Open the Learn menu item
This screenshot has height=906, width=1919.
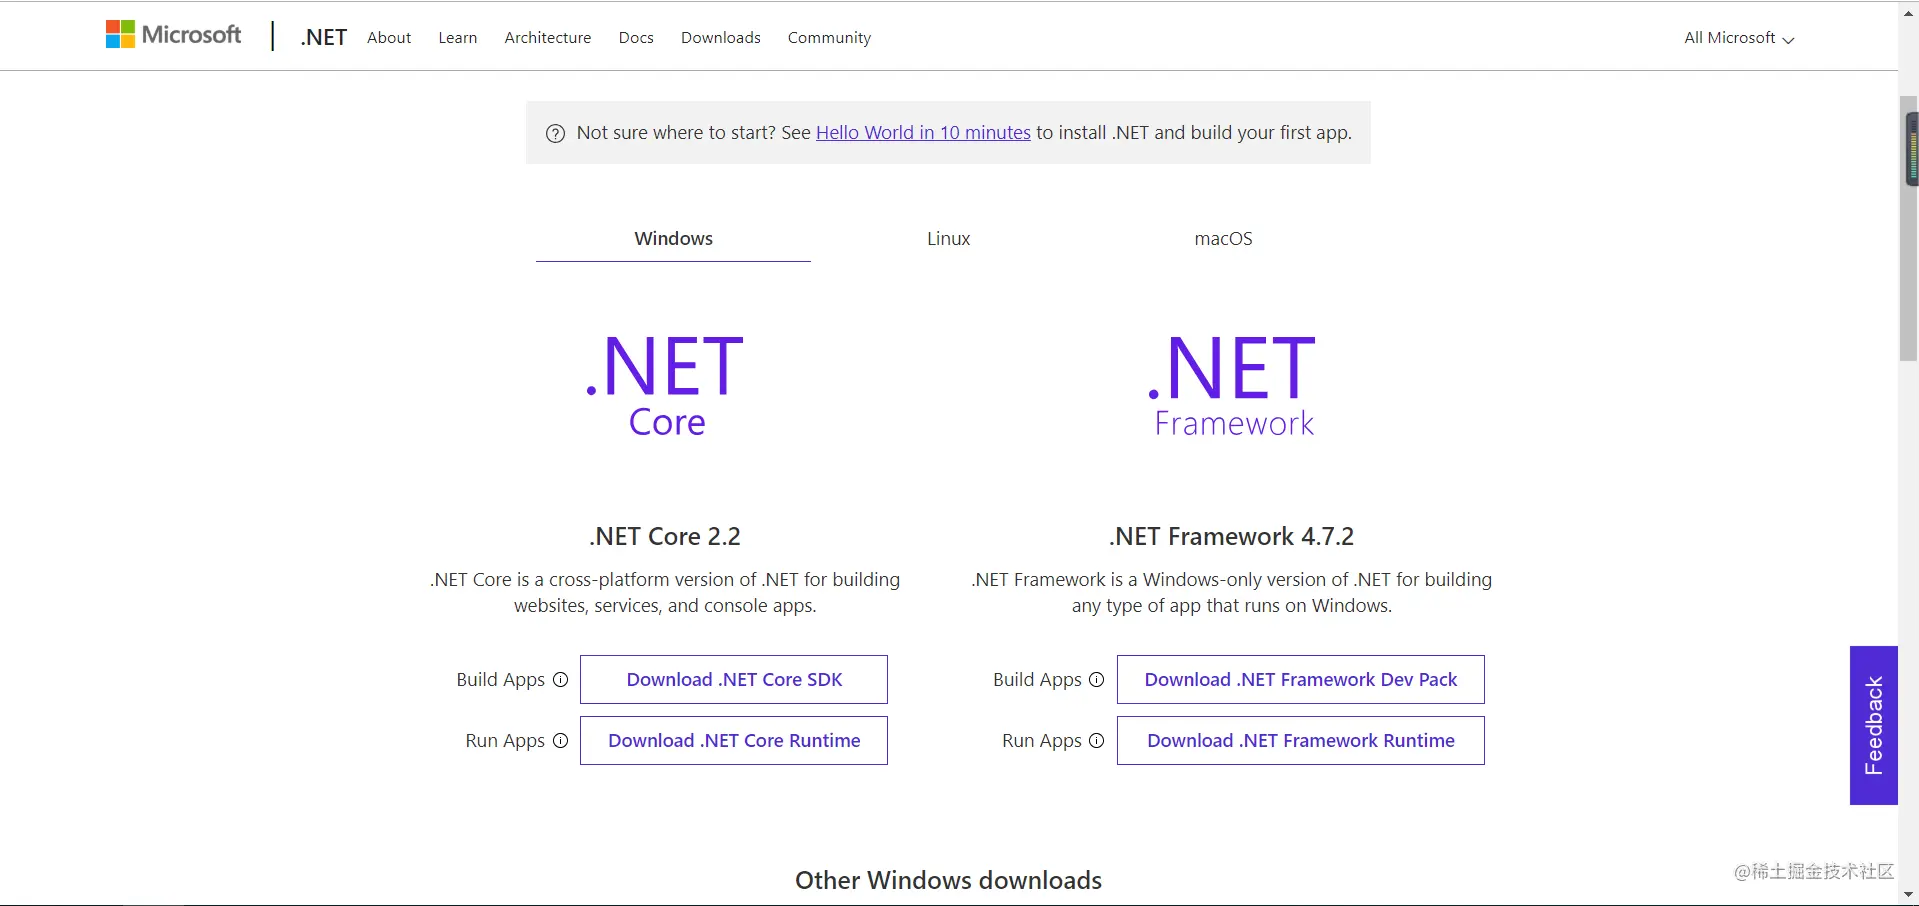[x=457, y=37]
